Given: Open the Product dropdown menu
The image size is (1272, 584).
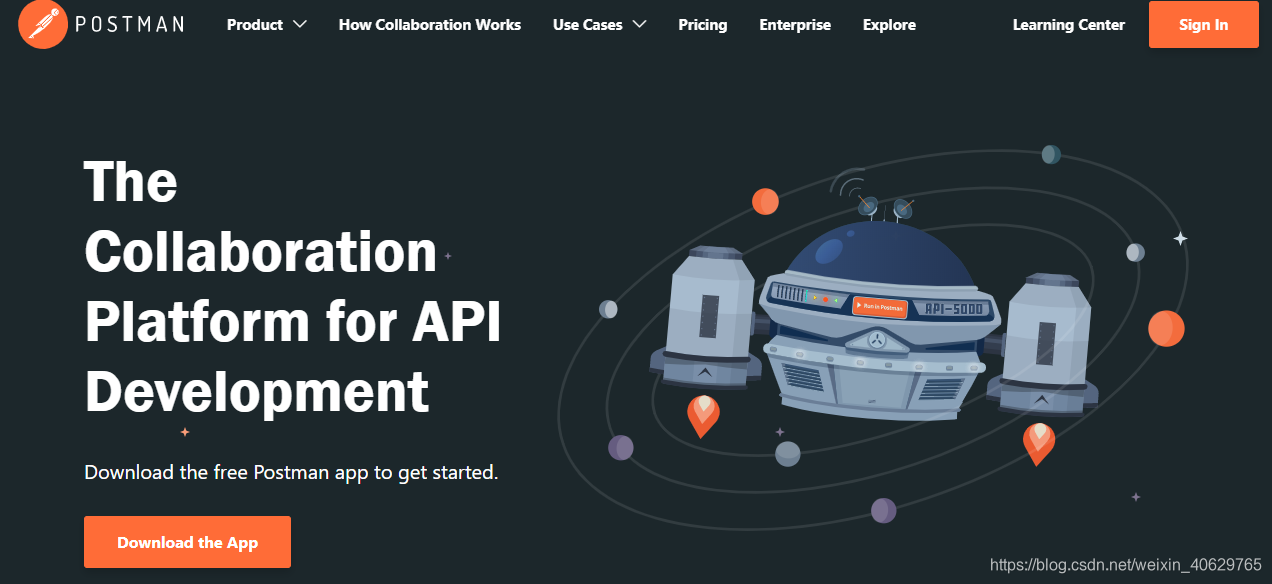Looking at the screenshot, I should [x=266, y=24].
